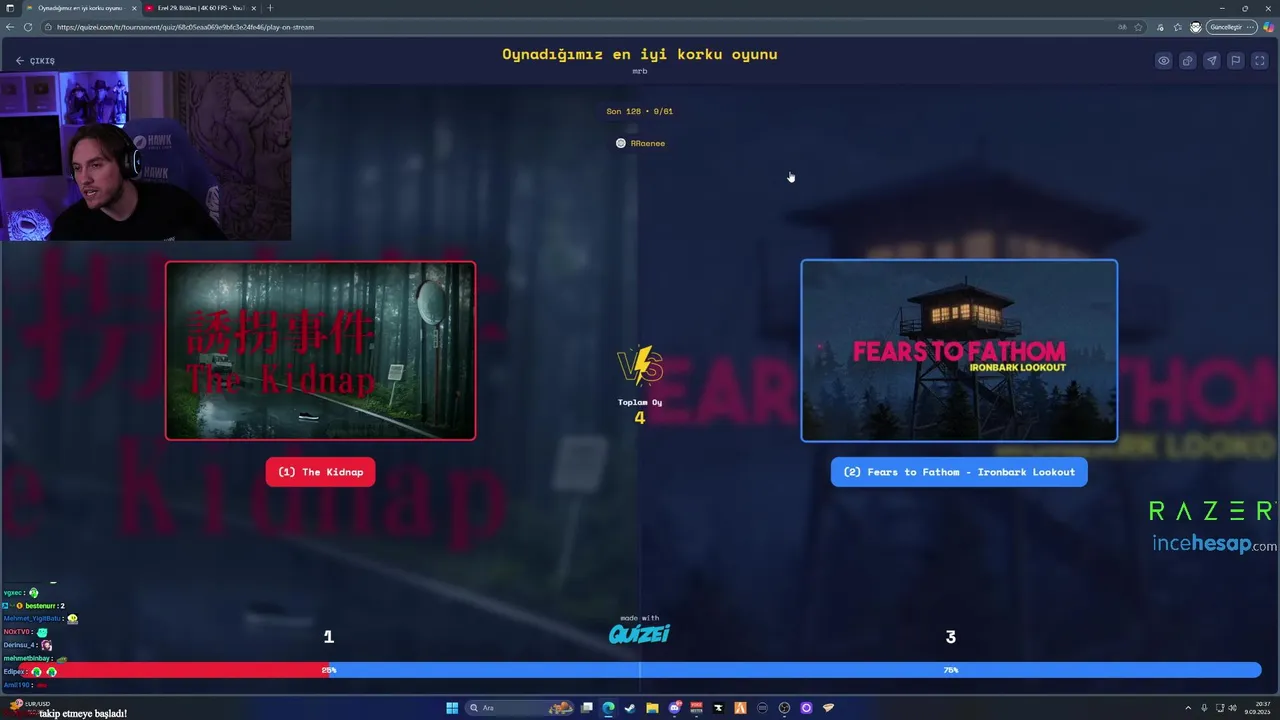Image resolution: width=1280 pixels, height=720 pixels.
Task: Open the browser profile avatar
Action: [1196, 27]
